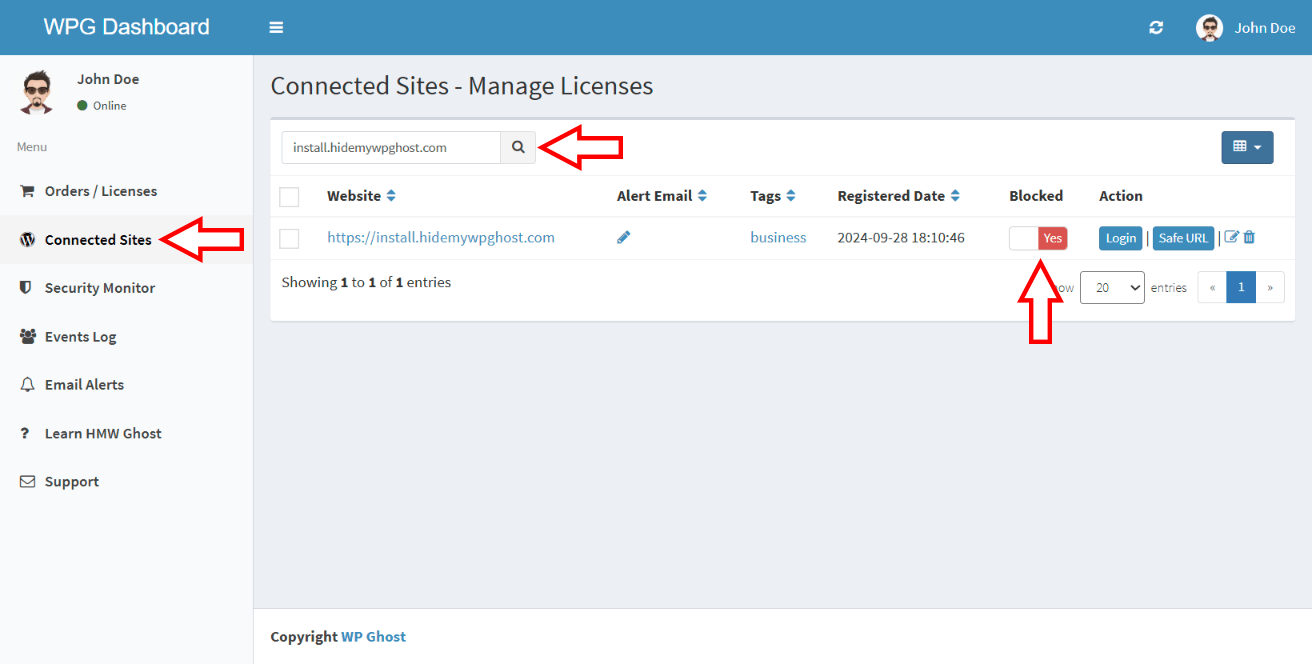The width and height of the screenshot is (1312, 664).
Task: Click the edit icon in Action column
Action: (x=1231, y=238)
